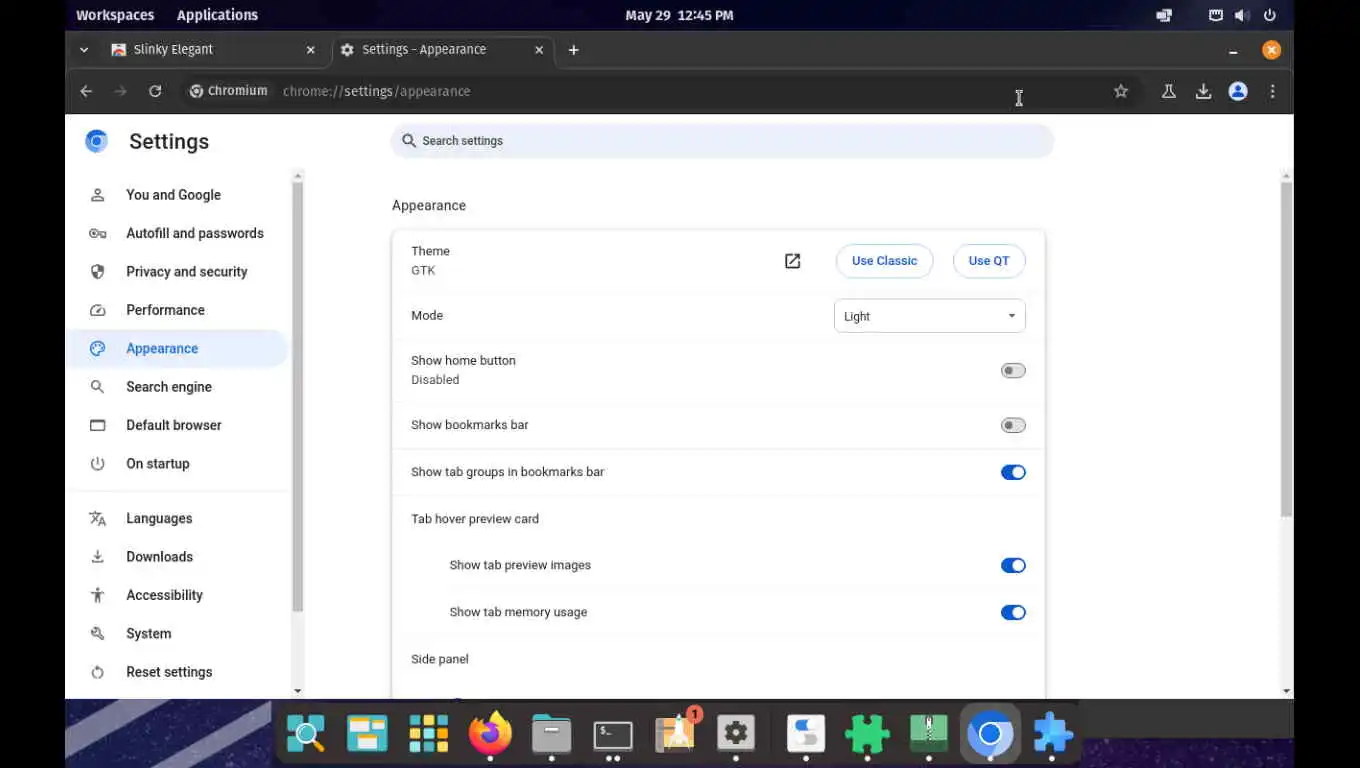The width and height of the screenshot is (1360, 768).
Task: Disable Show tab preview images switch
Action: click(x=1013, y=565)
